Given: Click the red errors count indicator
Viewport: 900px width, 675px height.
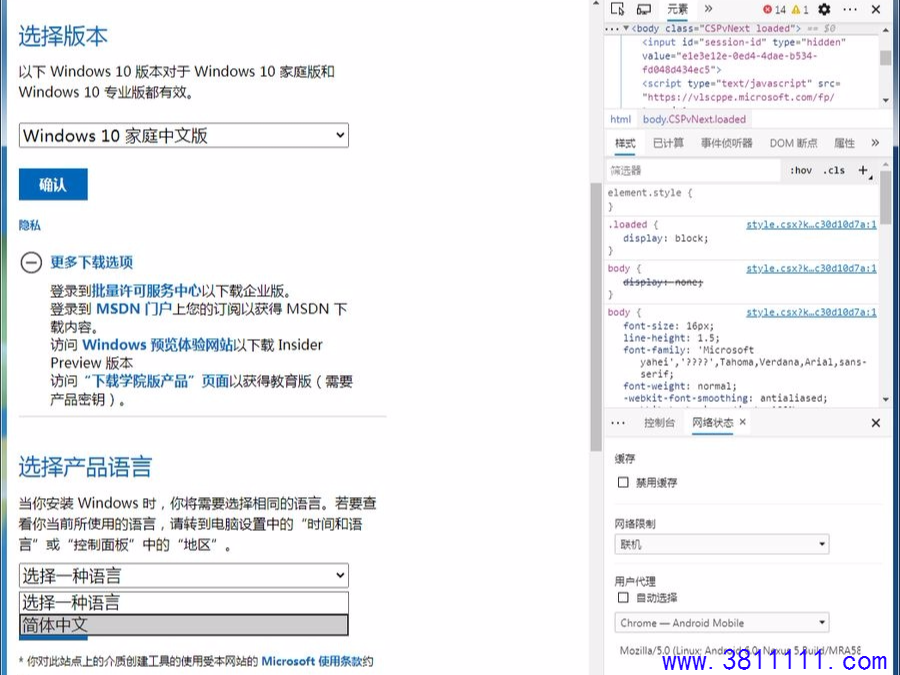Looking at the screenshot, I should 774,9.
